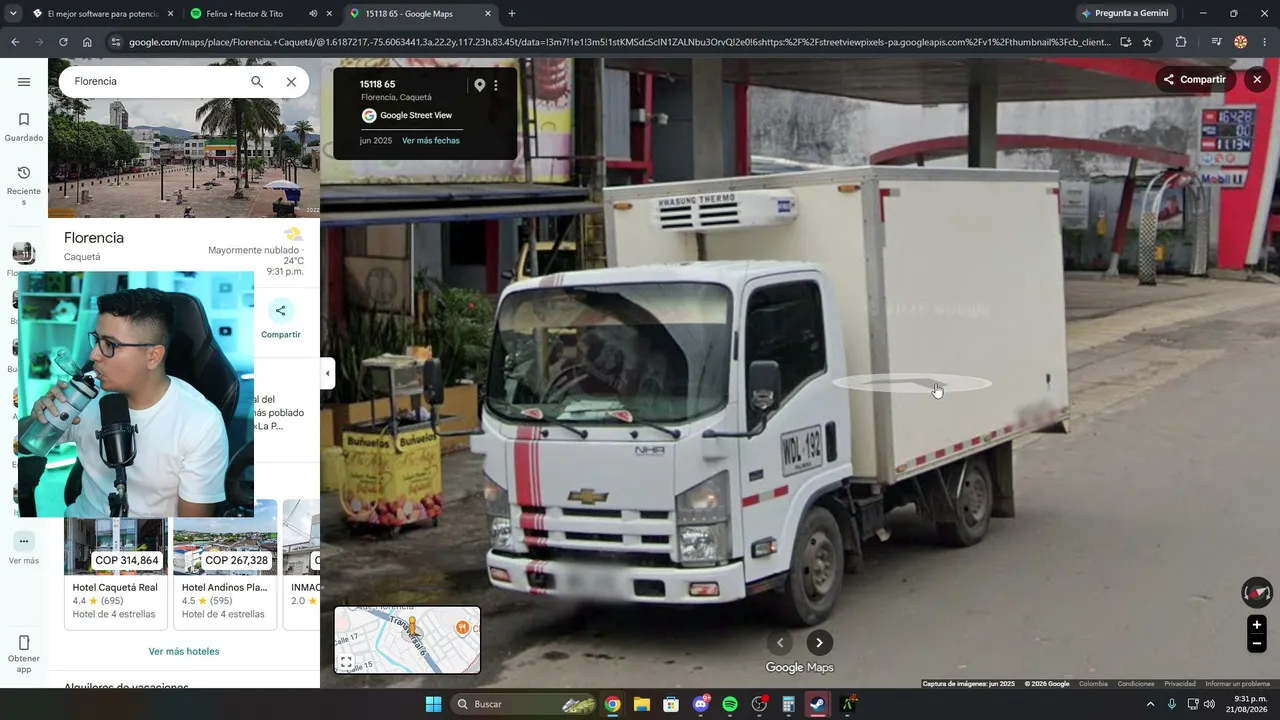Open the Chrome three-dot menu
This screenshot has width=1280, height=720.
(1265, 42)
